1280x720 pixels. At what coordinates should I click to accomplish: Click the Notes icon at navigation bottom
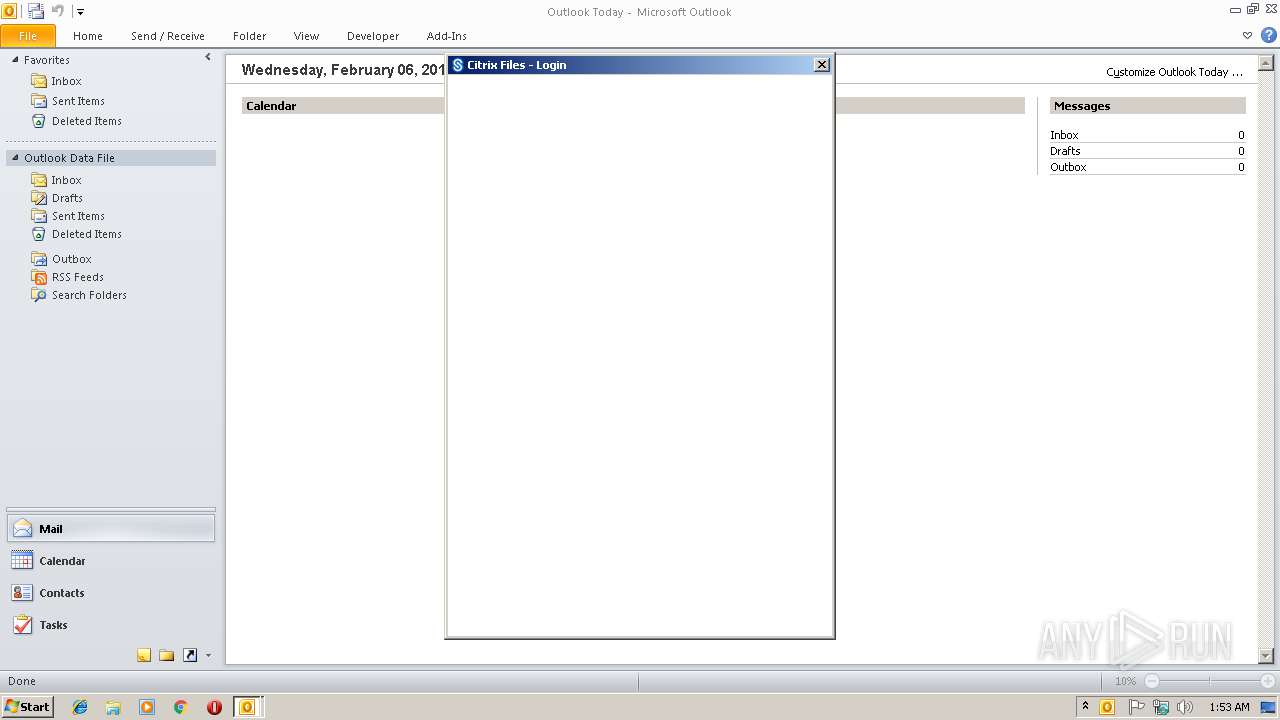[144, 655]
